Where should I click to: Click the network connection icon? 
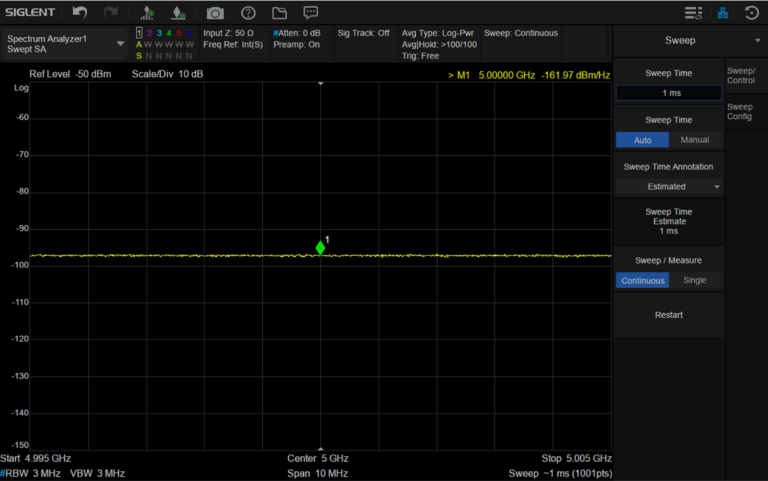(722, 13)
